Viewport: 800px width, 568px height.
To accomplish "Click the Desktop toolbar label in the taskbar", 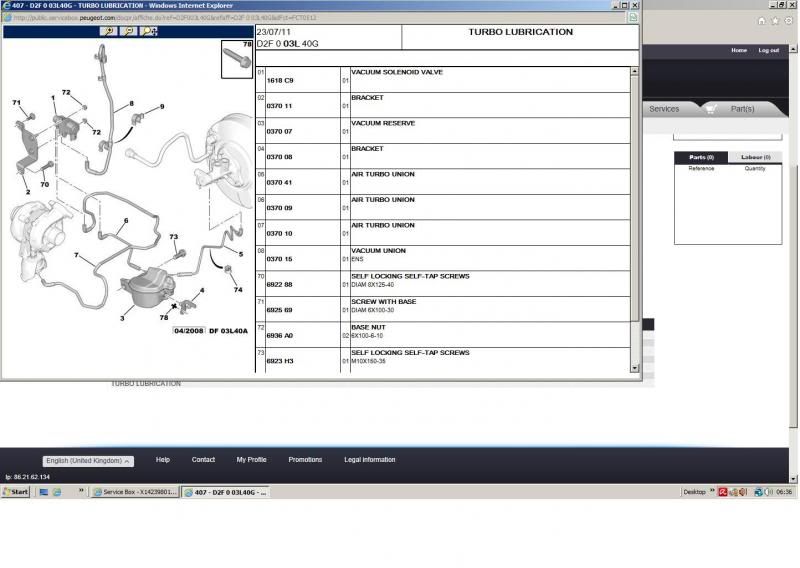I will click(x=694, y=492).
